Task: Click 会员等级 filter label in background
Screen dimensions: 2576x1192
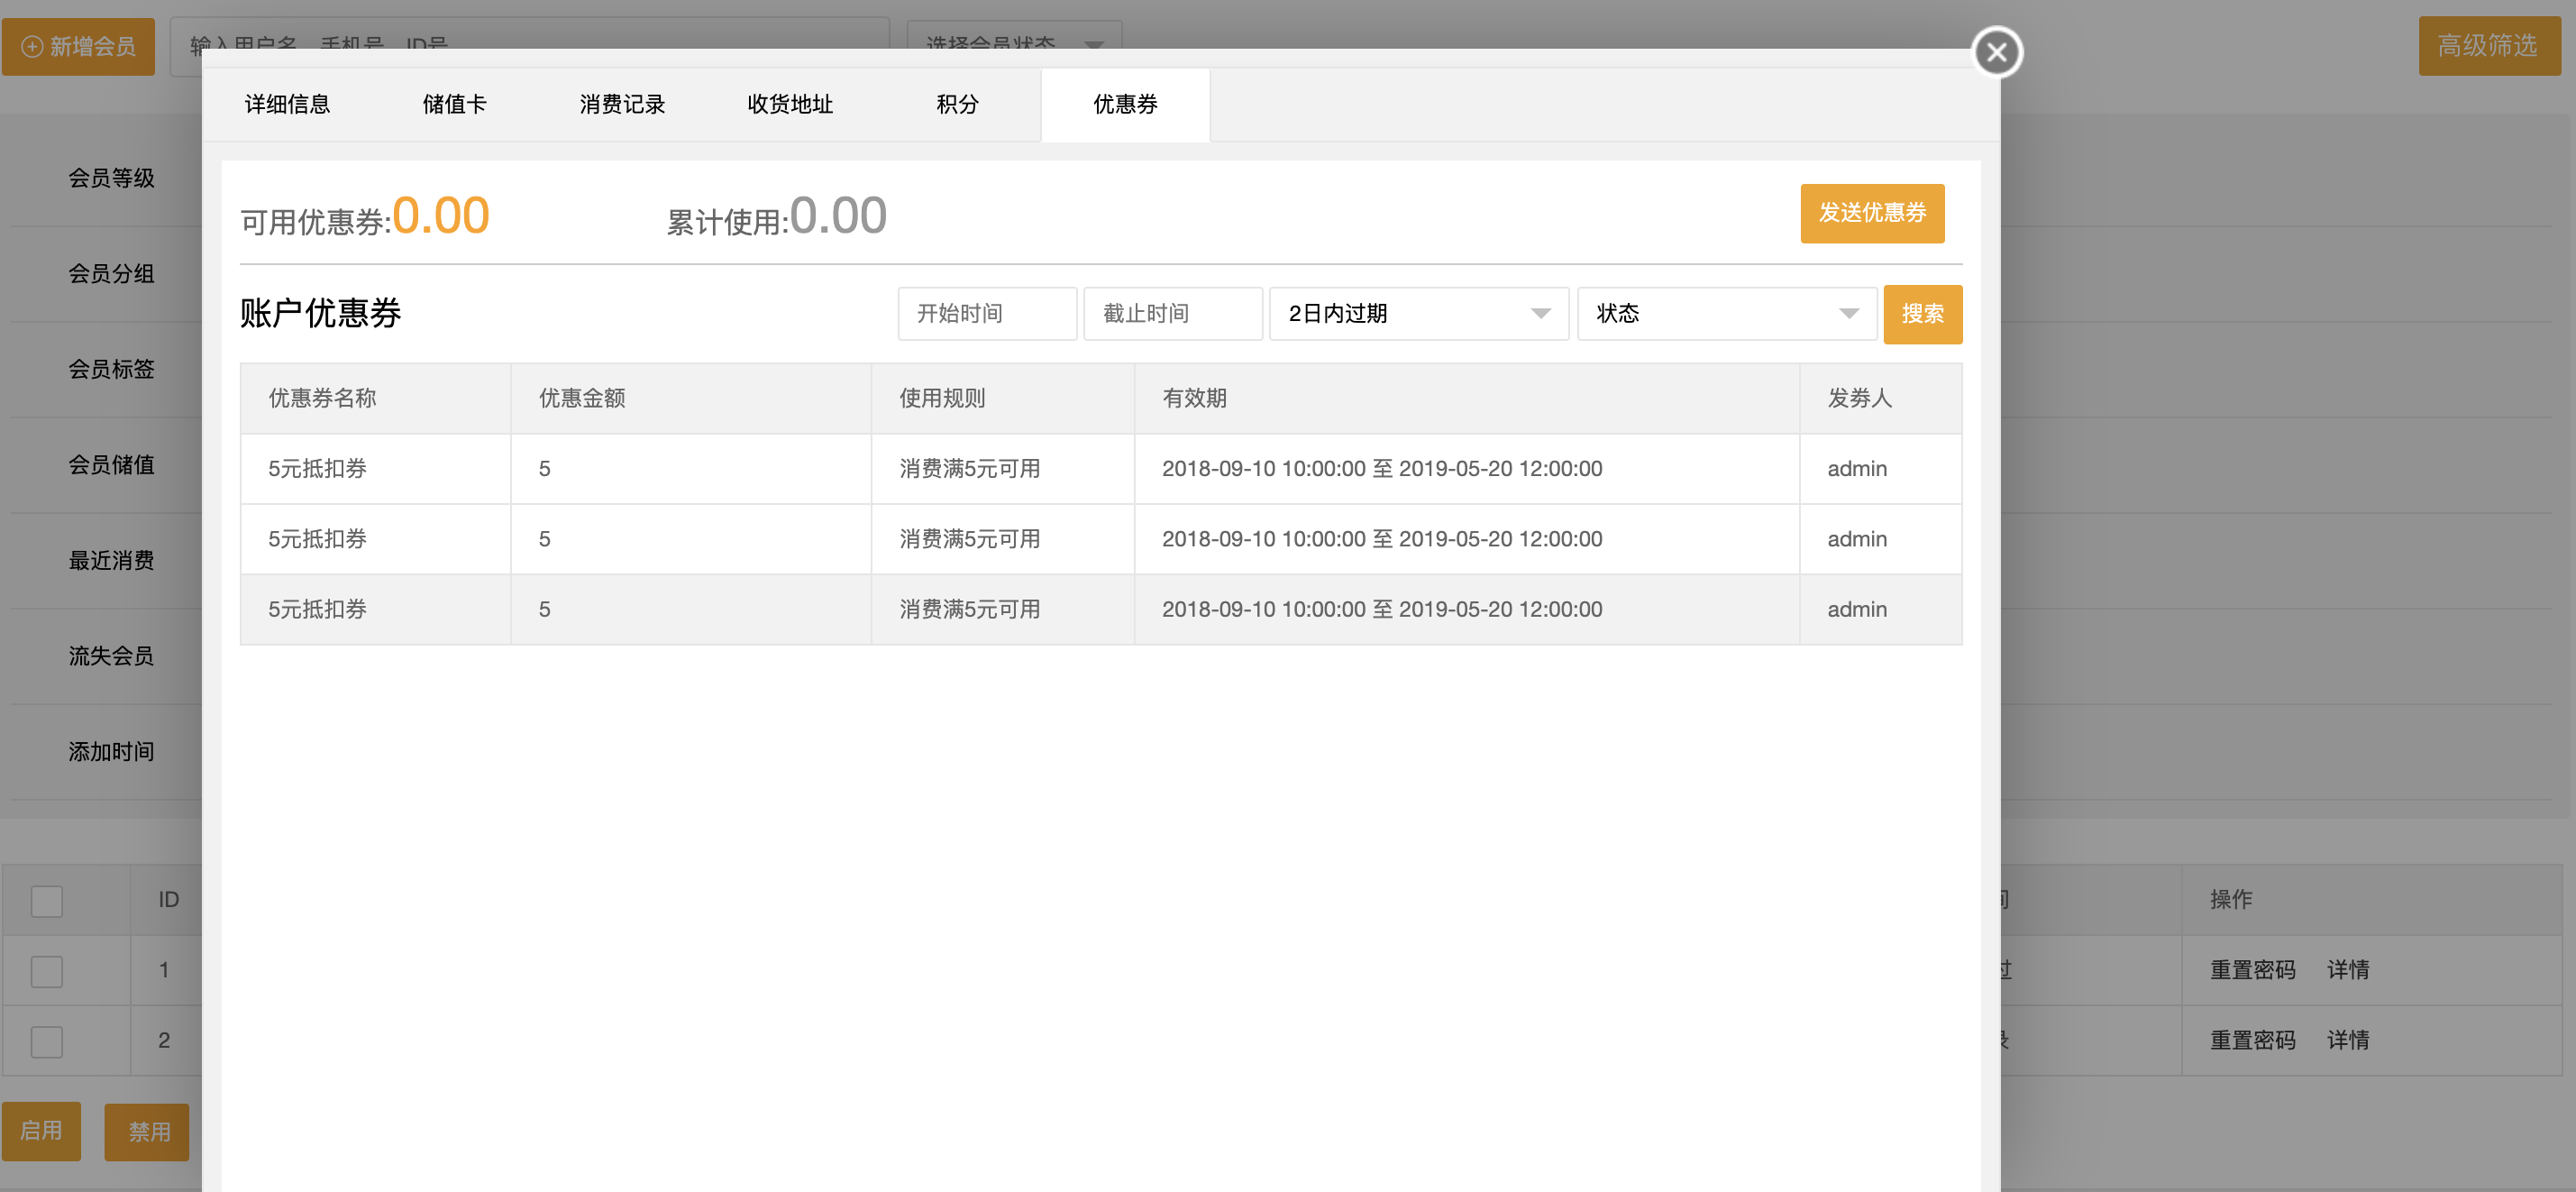Action: [x=111, y=178]
